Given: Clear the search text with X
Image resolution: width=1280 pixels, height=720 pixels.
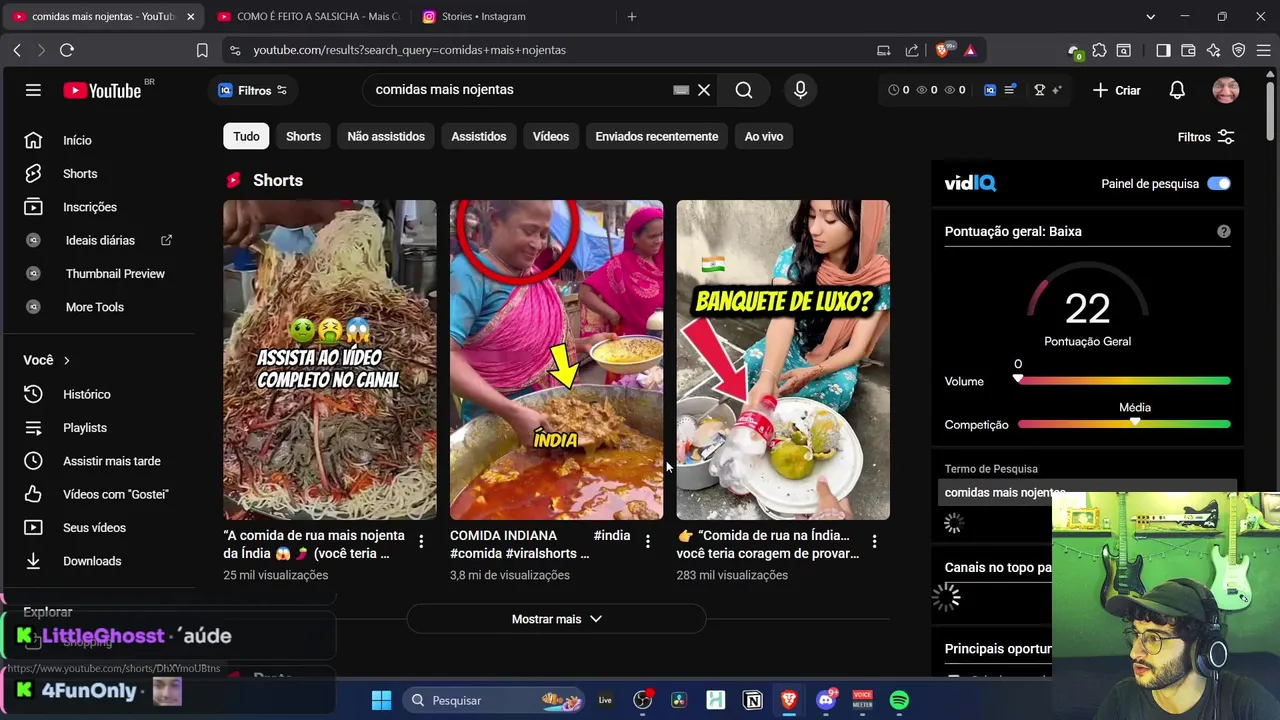Looking at the screenshot, I should coord(704,90).
